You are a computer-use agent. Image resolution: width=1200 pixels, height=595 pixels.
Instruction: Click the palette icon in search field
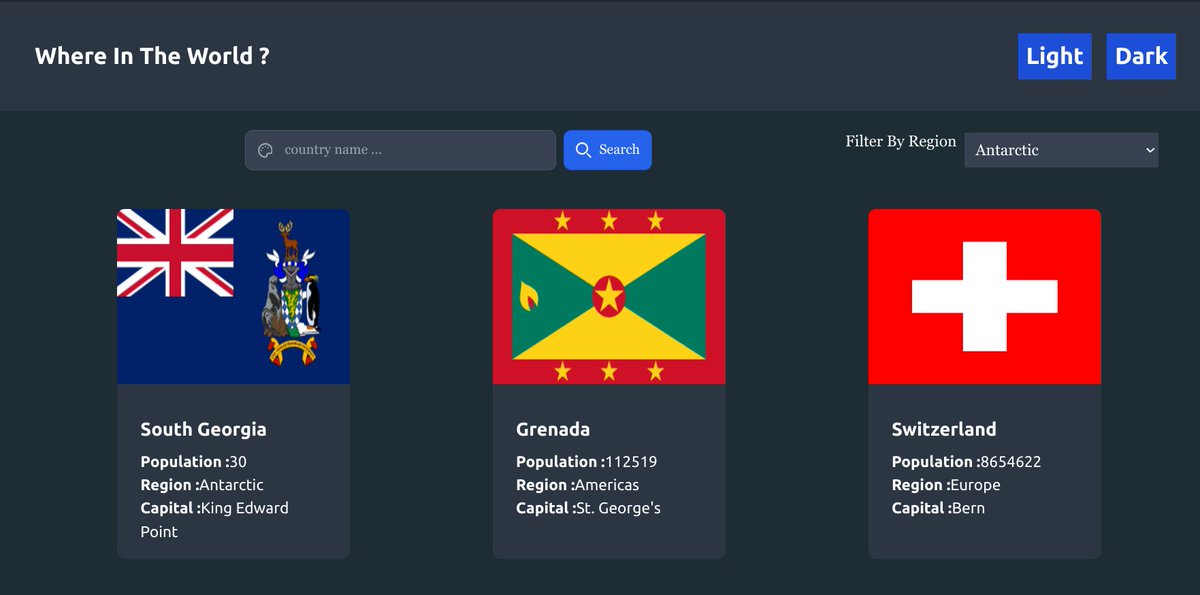point(265,150)
